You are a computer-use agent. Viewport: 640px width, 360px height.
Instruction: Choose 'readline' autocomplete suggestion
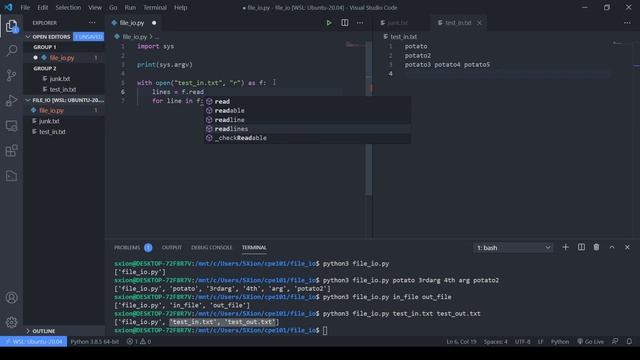point(307,120)
